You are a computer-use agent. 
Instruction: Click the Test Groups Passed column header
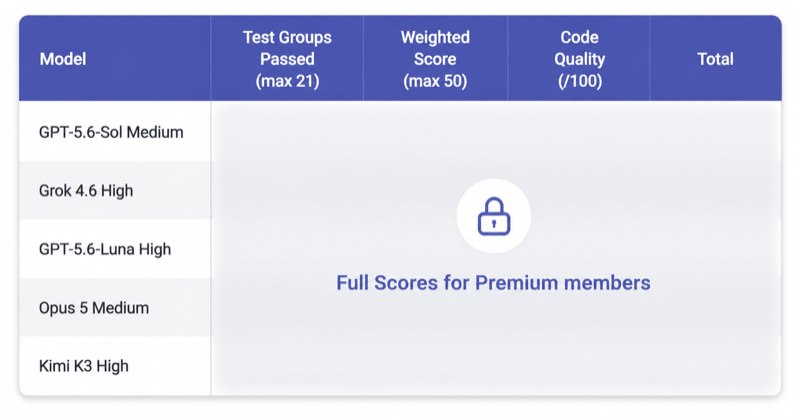click(287, 59)
